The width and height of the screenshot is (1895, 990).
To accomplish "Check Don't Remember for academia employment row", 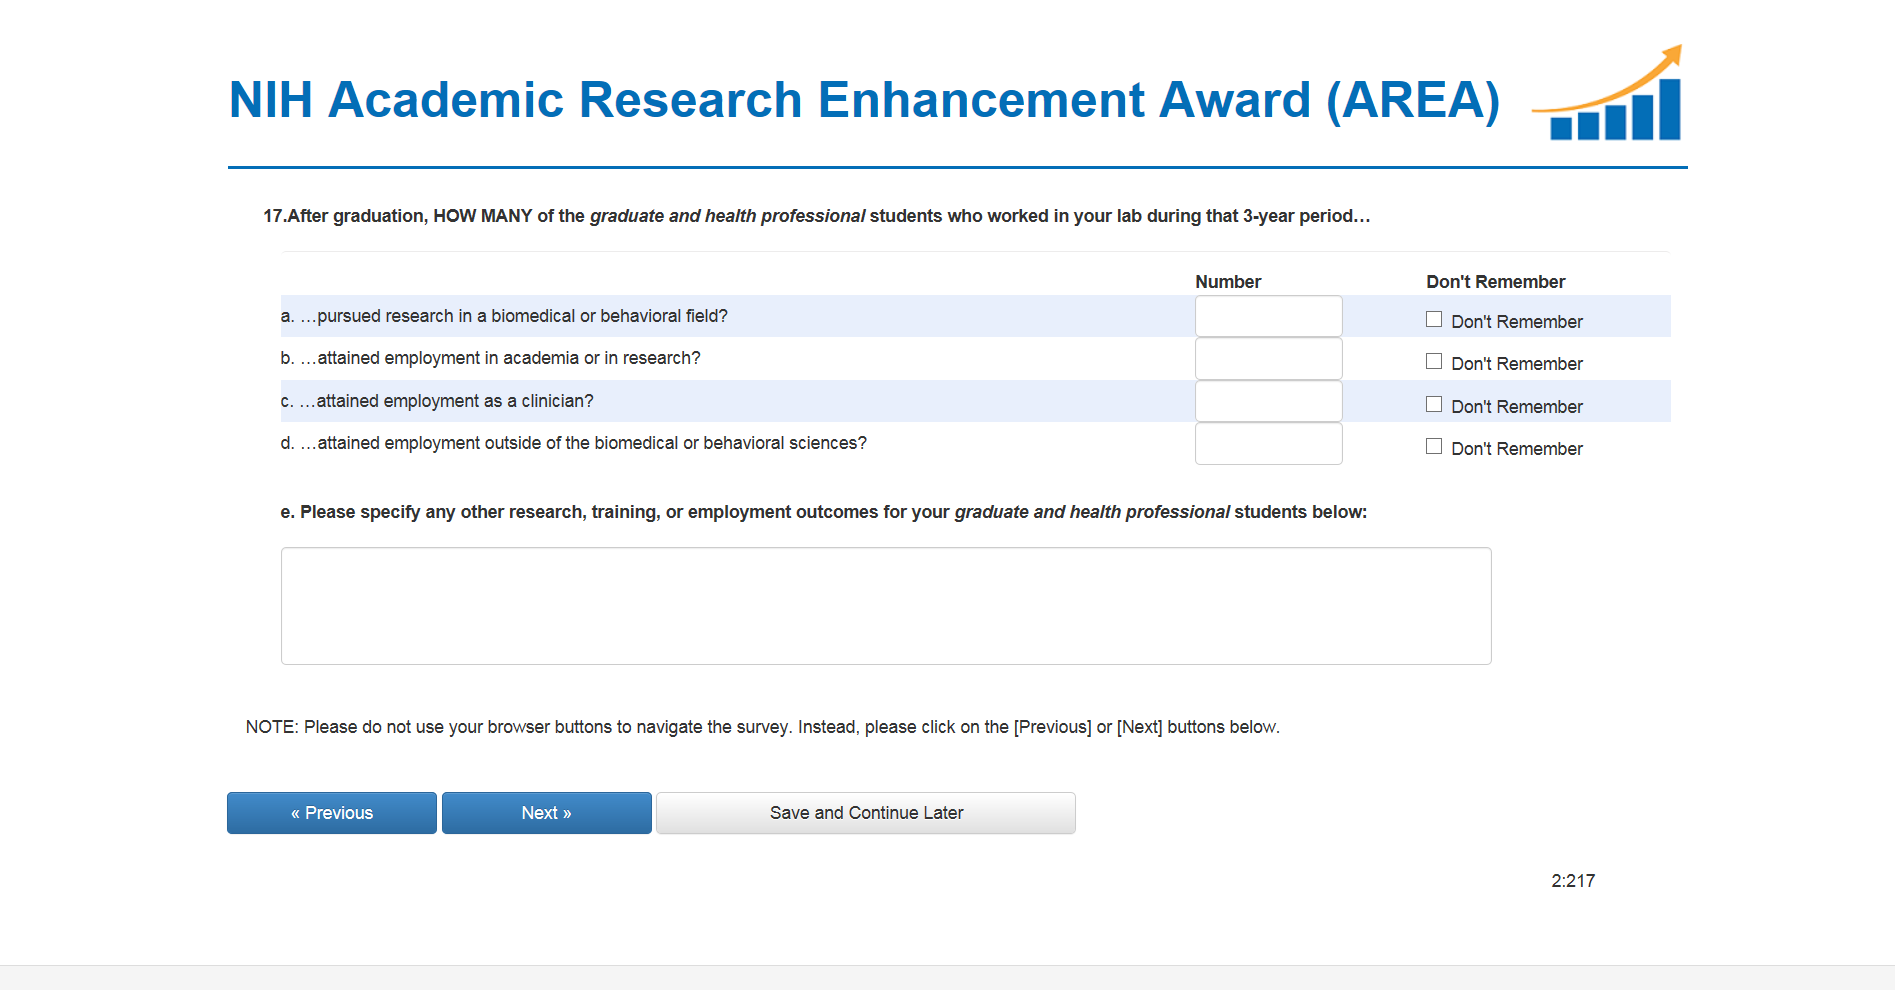I will [x=1434, y=362].
